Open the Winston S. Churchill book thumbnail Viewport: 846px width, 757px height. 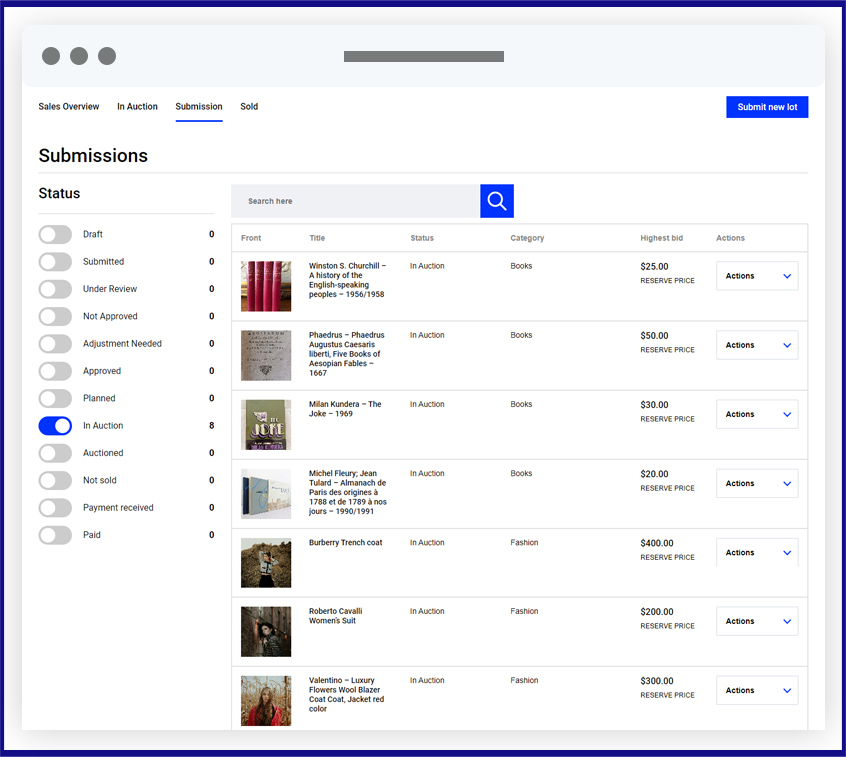click(x=265, y=287)
